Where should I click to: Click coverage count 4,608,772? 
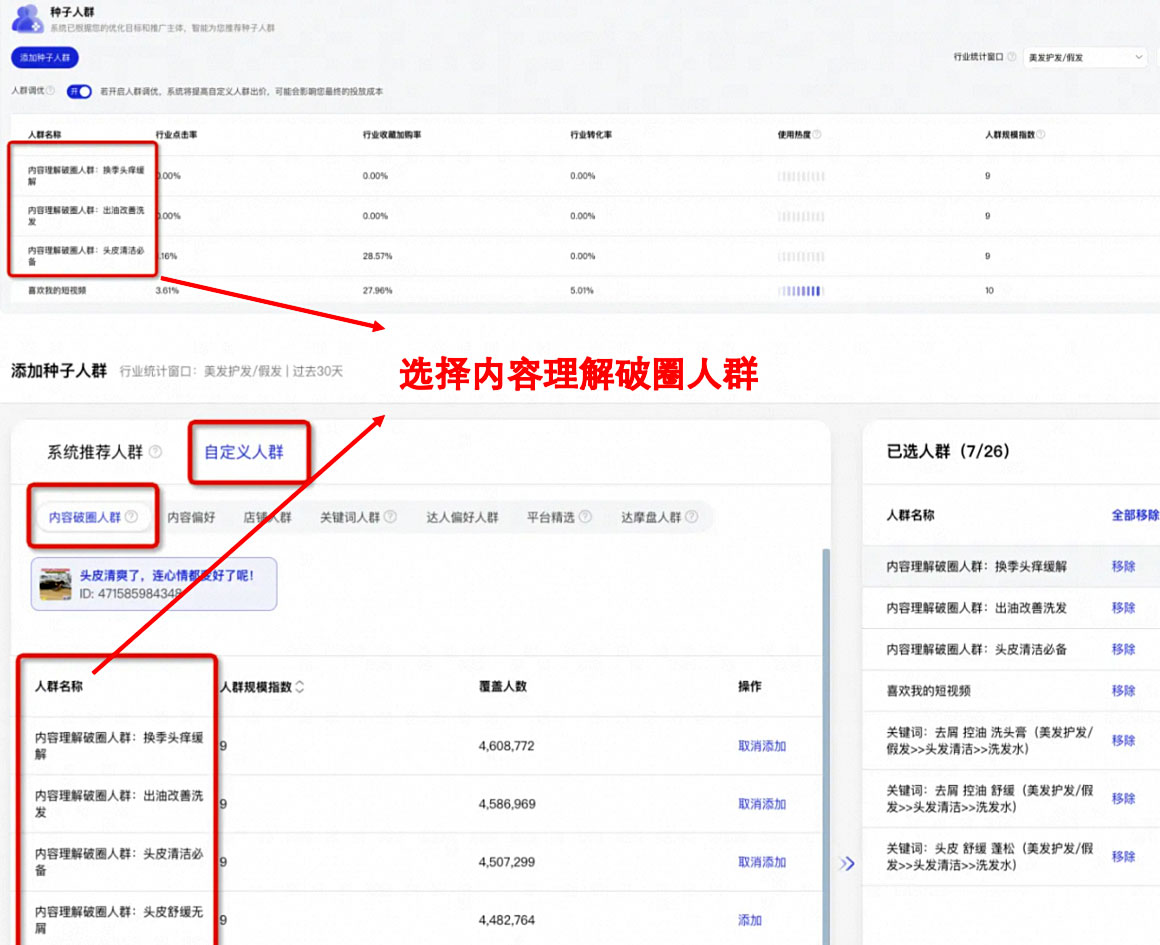(x=506, y=746)
